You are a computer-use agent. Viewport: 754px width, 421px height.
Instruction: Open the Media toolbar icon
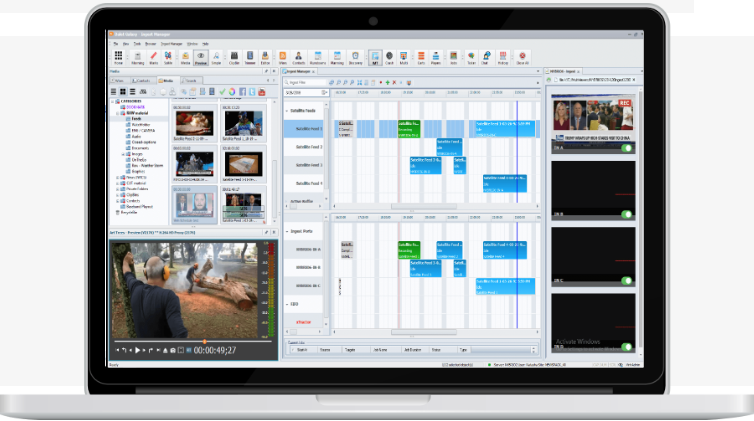pyautogui.click(x=185, y=57)
